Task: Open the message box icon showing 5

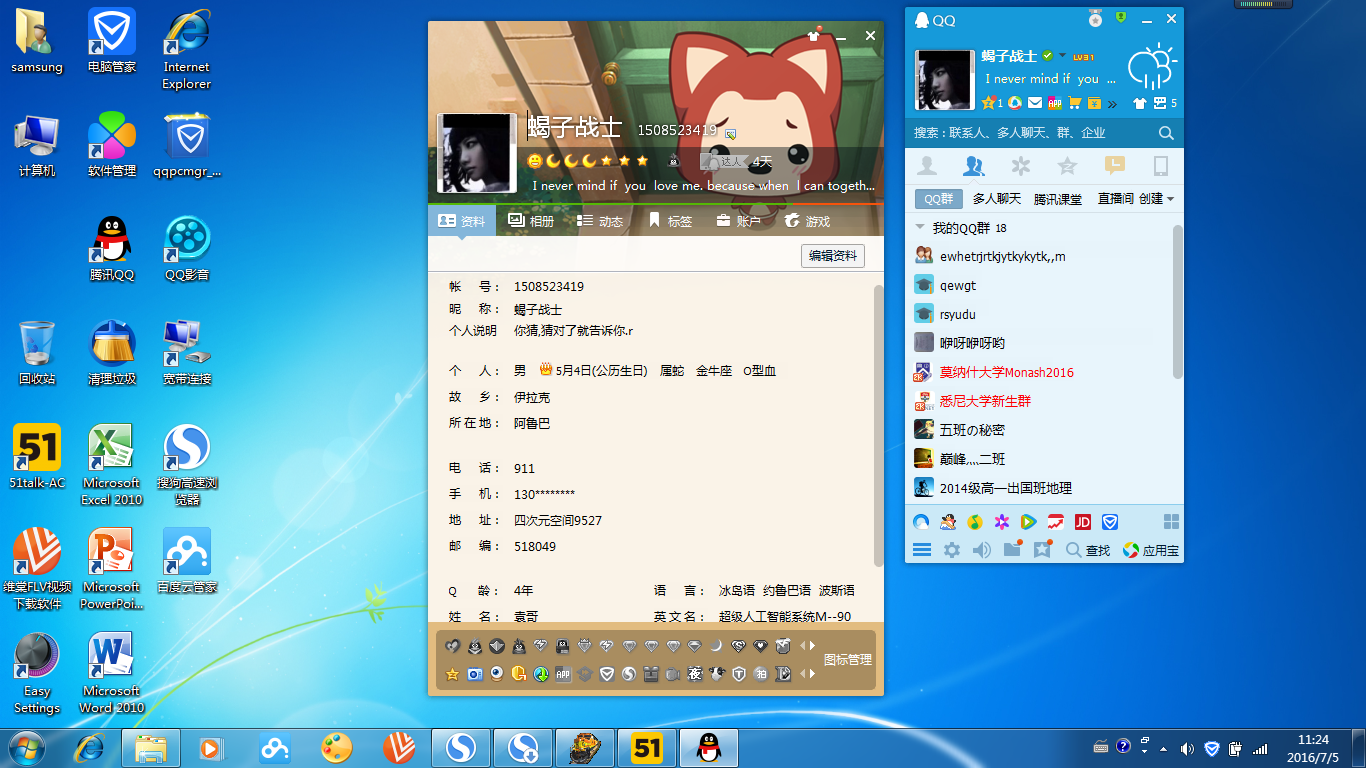Action: 1165,103
